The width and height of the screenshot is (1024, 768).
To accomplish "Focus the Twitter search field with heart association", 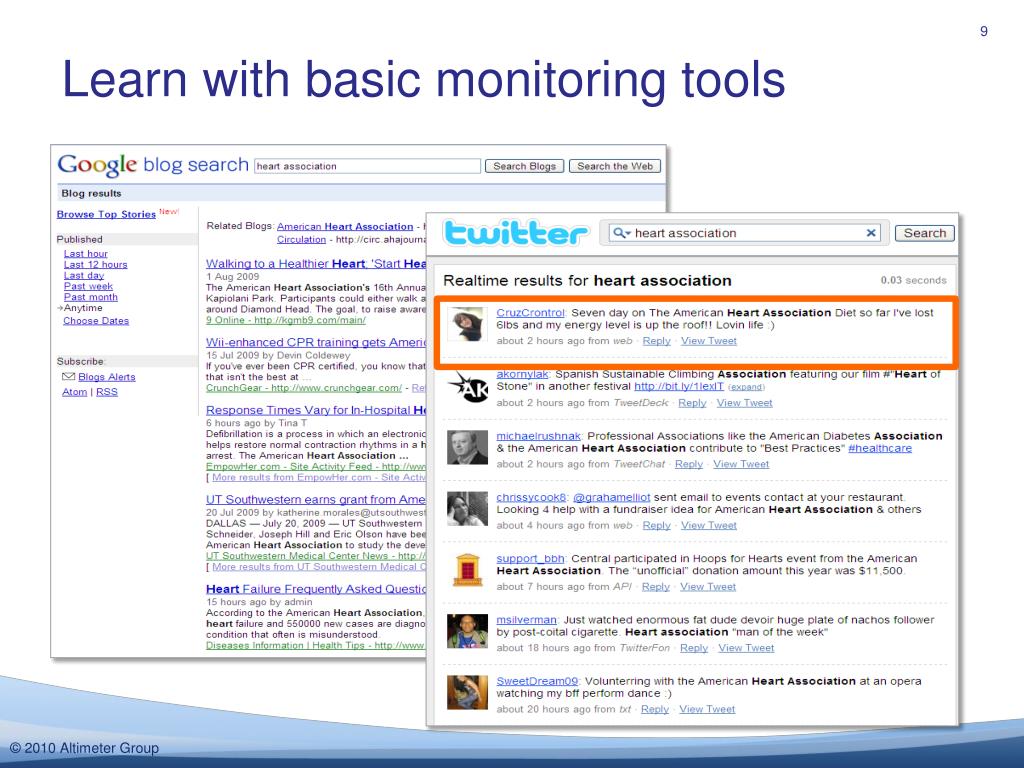I will pos(744,233).
